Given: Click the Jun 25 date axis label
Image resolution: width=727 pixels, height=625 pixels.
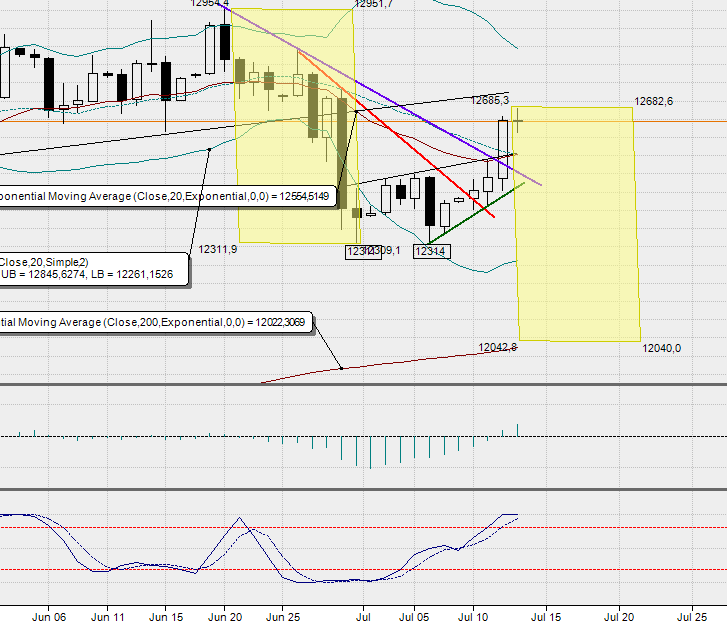Looking at the screenshot, I should click(x=283, y=617).
